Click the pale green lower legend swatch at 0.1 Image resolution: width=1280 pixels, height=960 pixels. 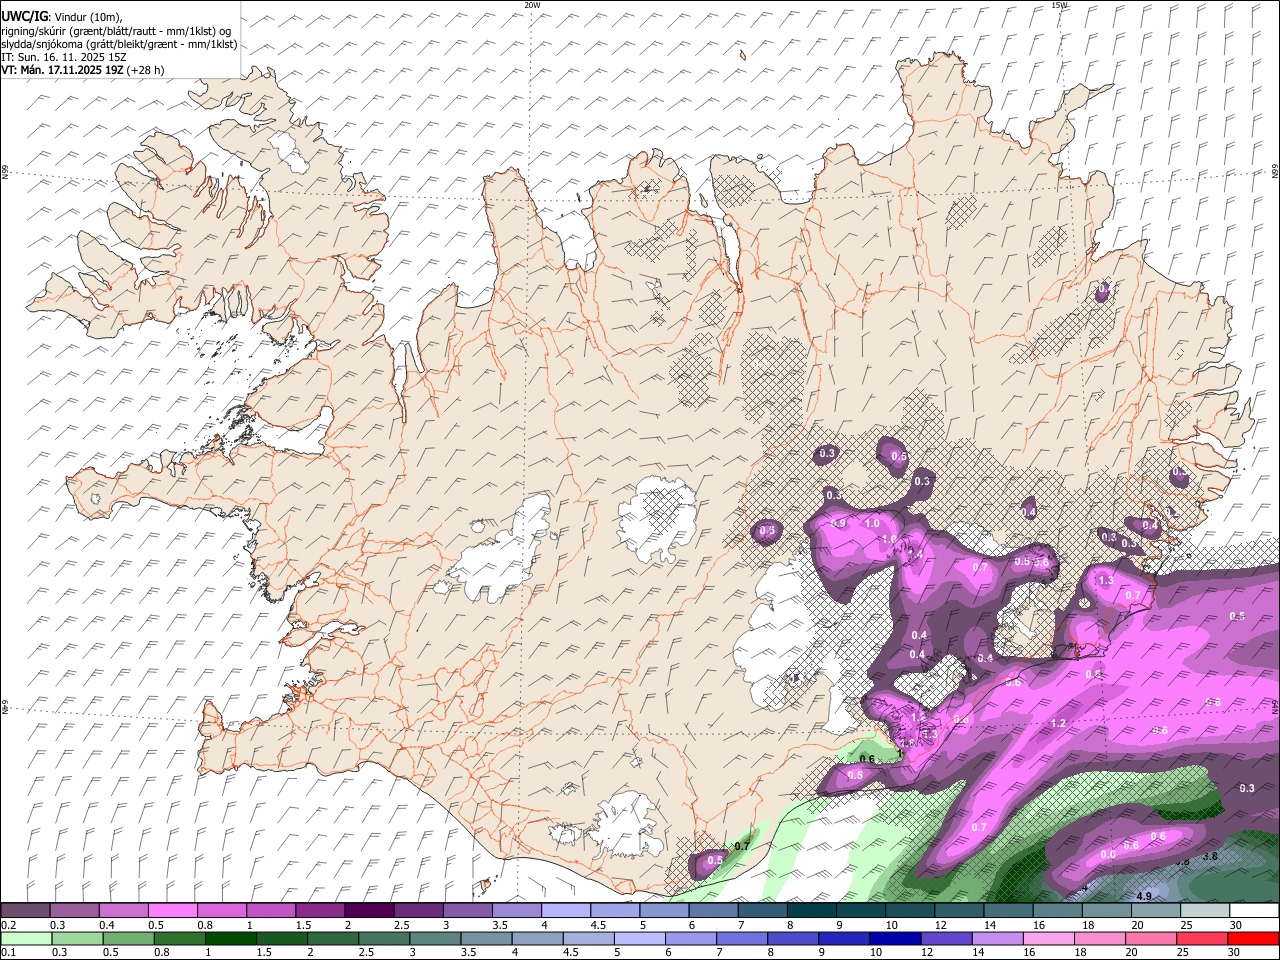click(x=25, y=938)
